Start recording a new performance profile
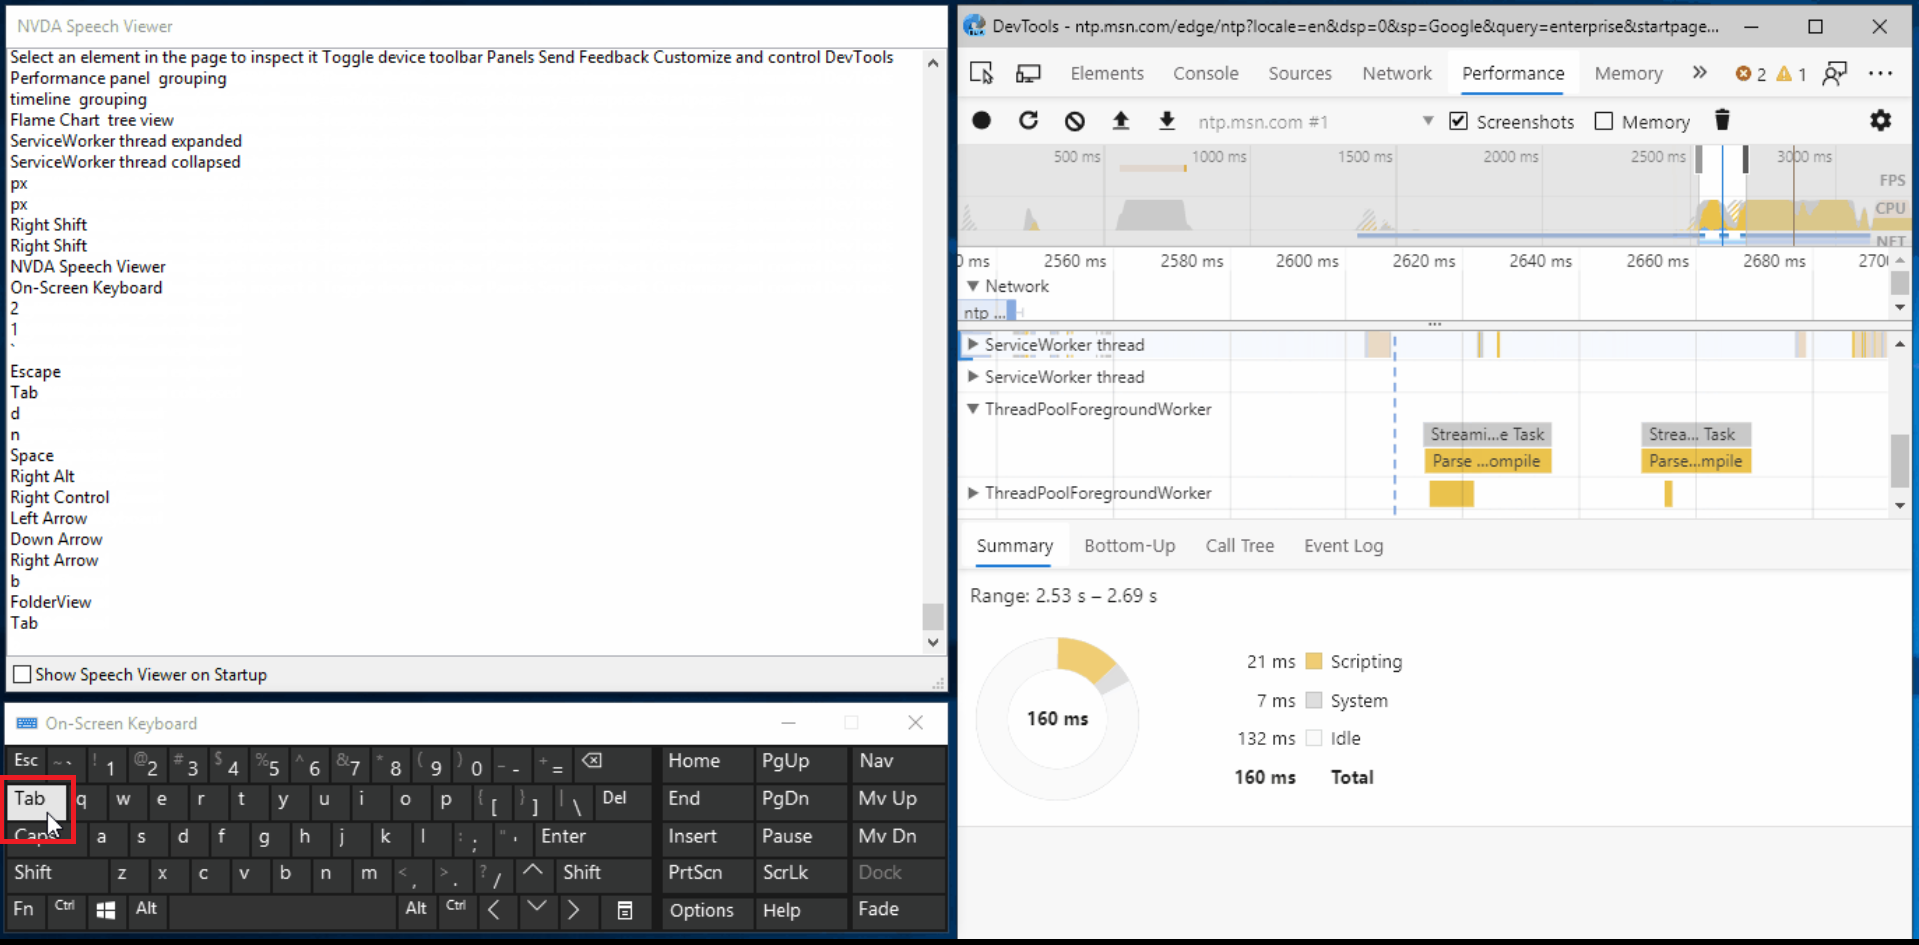Viewport: 1919px width, 945px height. (x=981, y=120)
